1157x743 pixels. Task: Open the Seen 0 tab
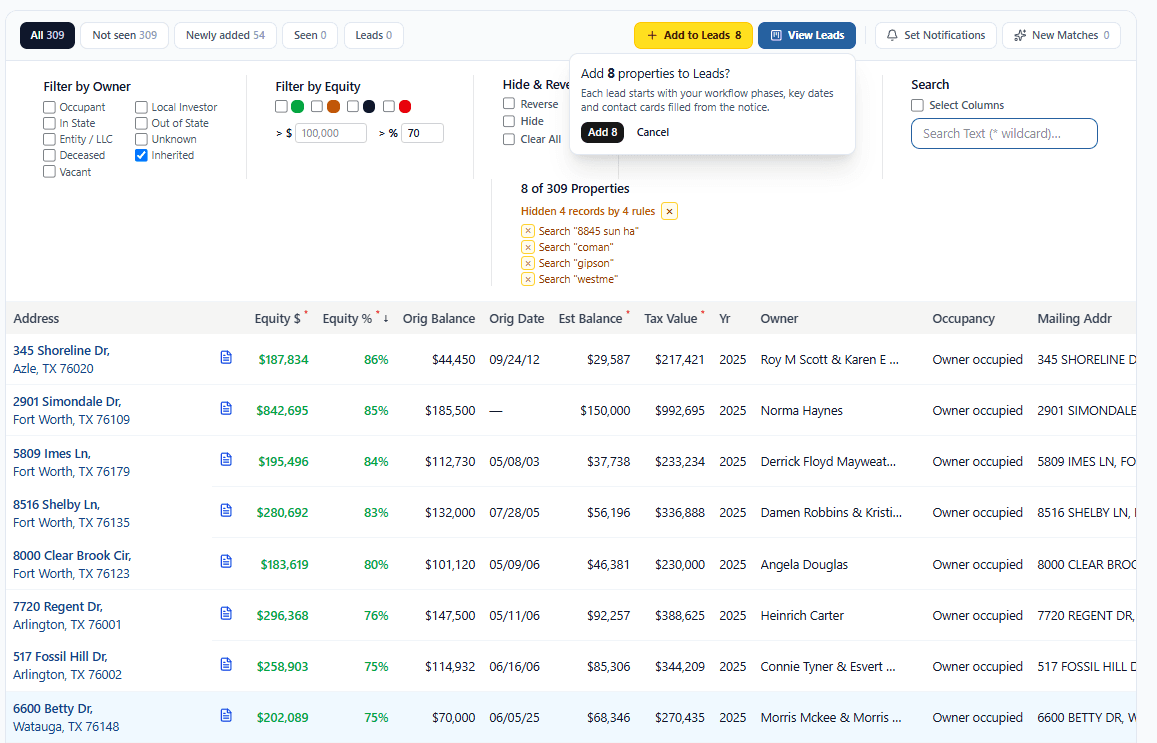[310, 35]
